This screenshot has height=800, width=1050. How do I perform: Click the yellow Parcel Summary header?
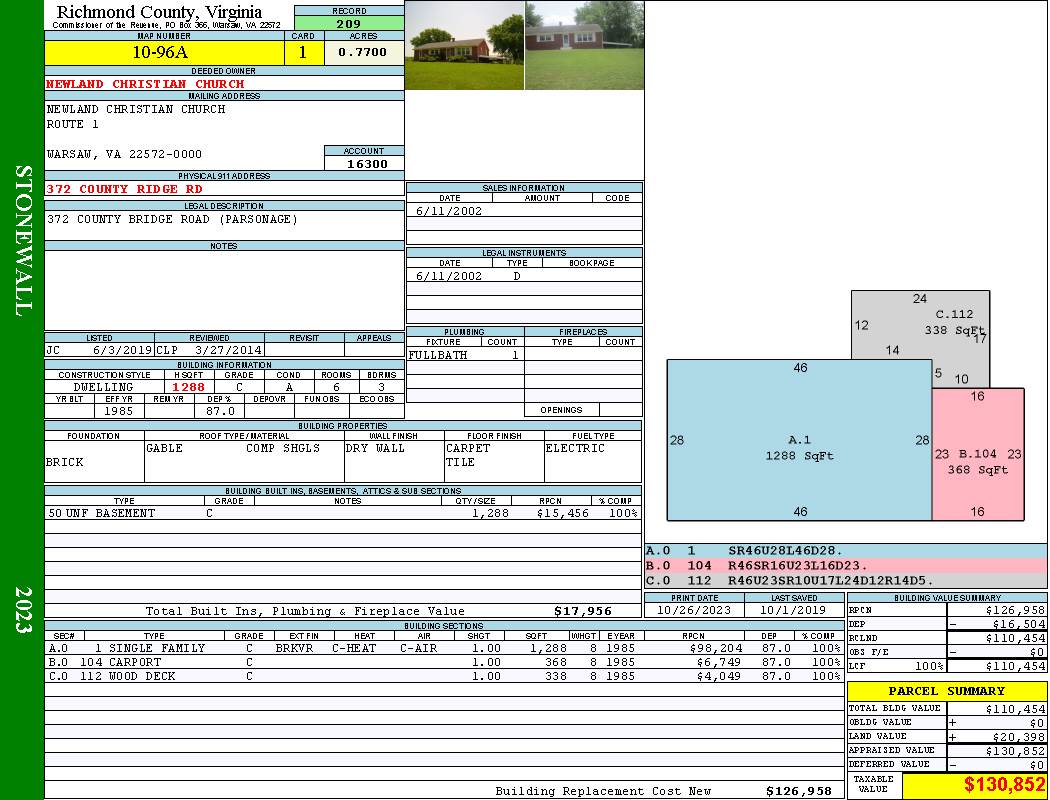point(946,691)
